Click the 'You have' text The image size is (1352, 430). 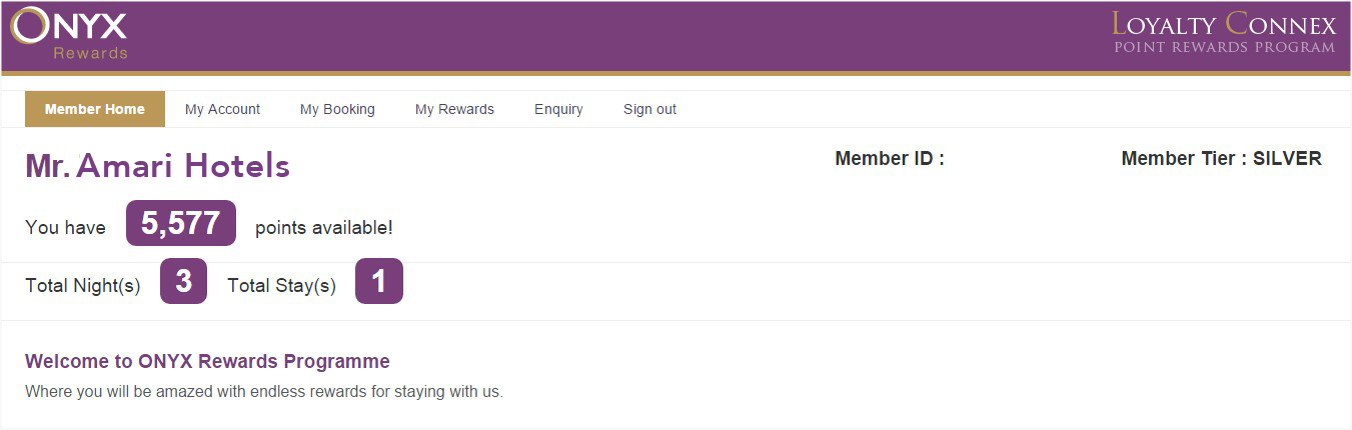coord(65,228)
